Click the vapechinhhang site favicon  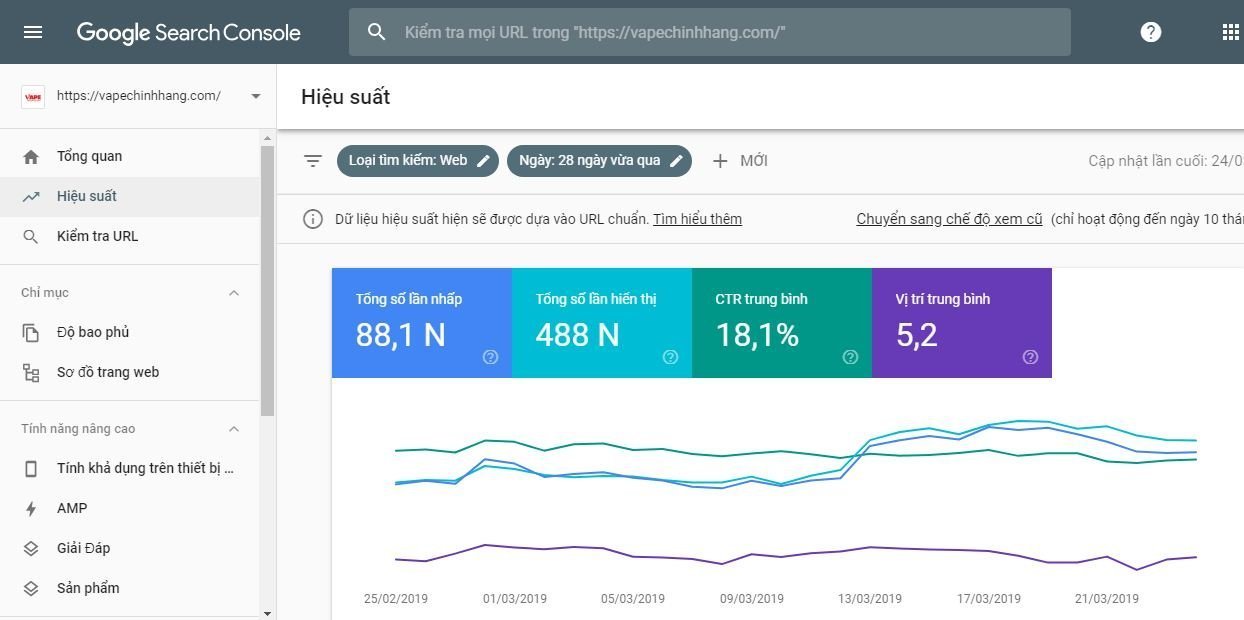(33, 96)
